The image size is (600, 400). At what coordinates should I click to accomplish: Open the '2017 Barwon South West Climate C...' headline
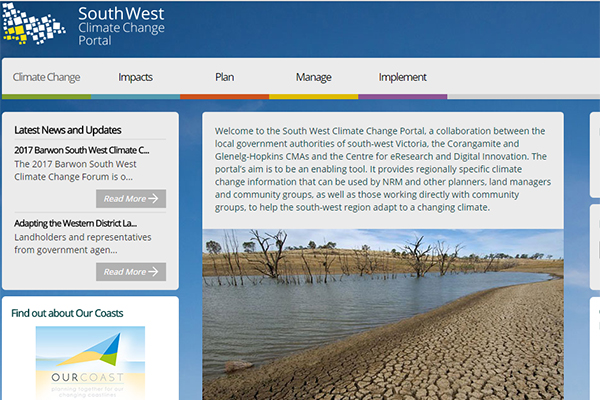82,150
